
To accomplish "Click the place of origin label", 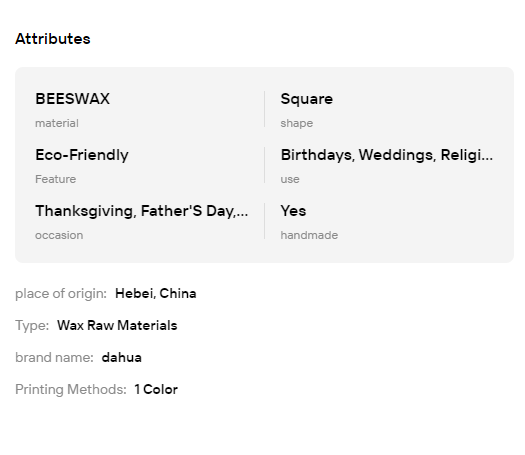I will tap(61, 294).
